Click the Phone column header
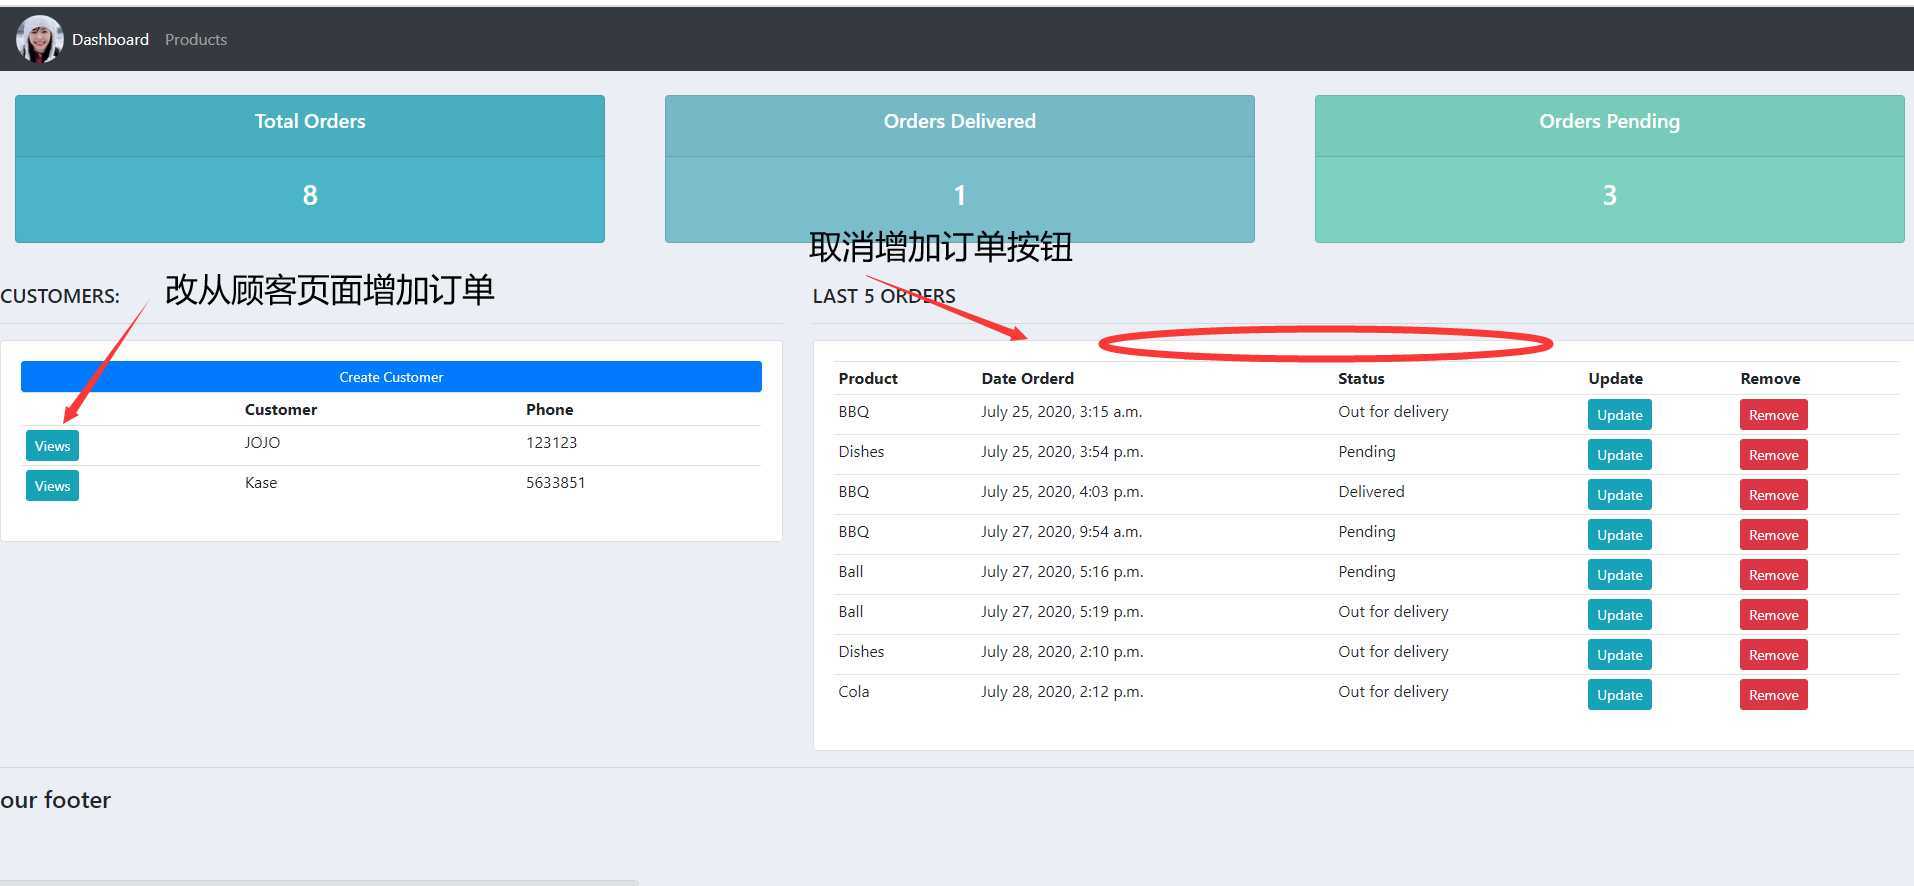This screenshot has height=886, width=1914. pos(550,409)
